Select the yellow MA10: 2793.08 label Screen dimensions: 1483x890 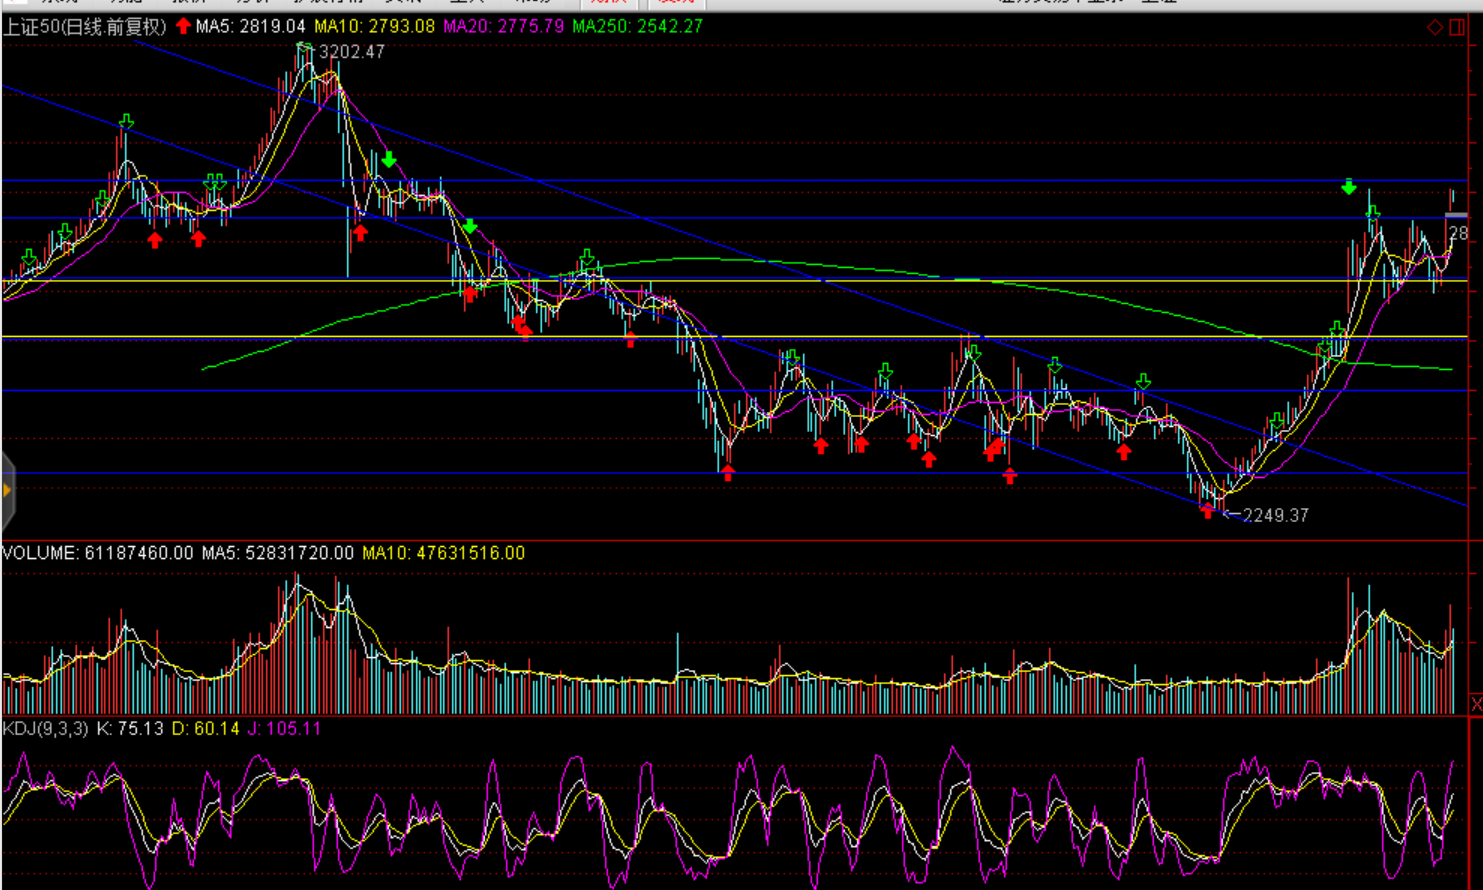pyautogui.click(x=374, y=27)
